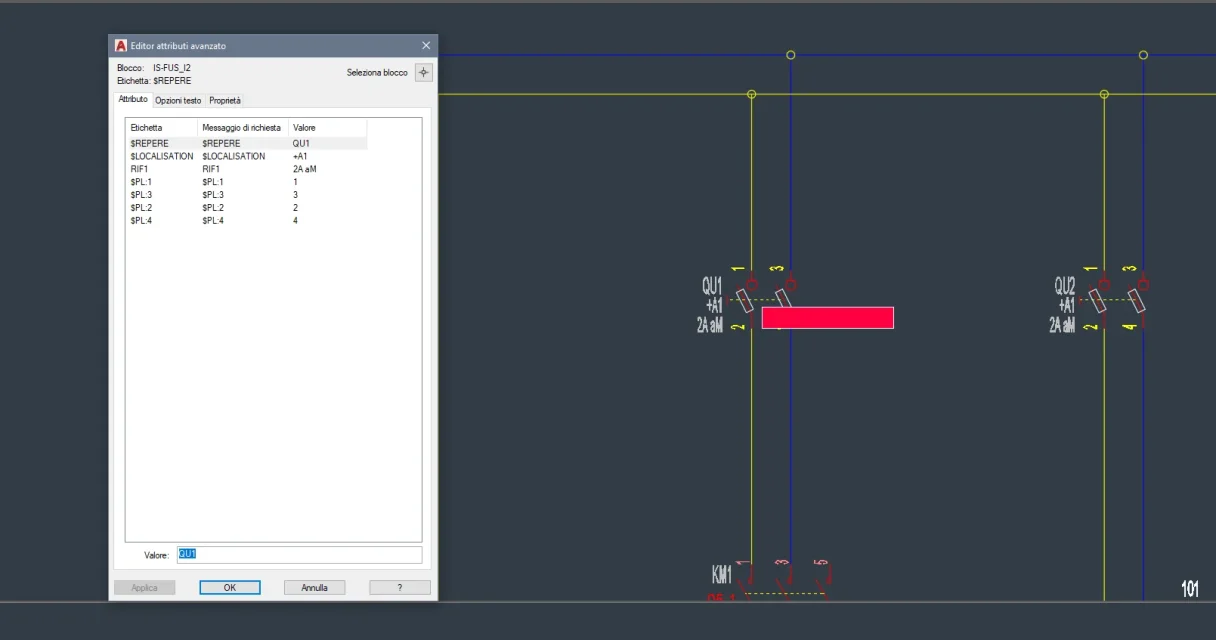The height and width of the screenshot is (640, 1216).
Task: Click the Seleziona blocco pick icon
Action: coord(423,72)
